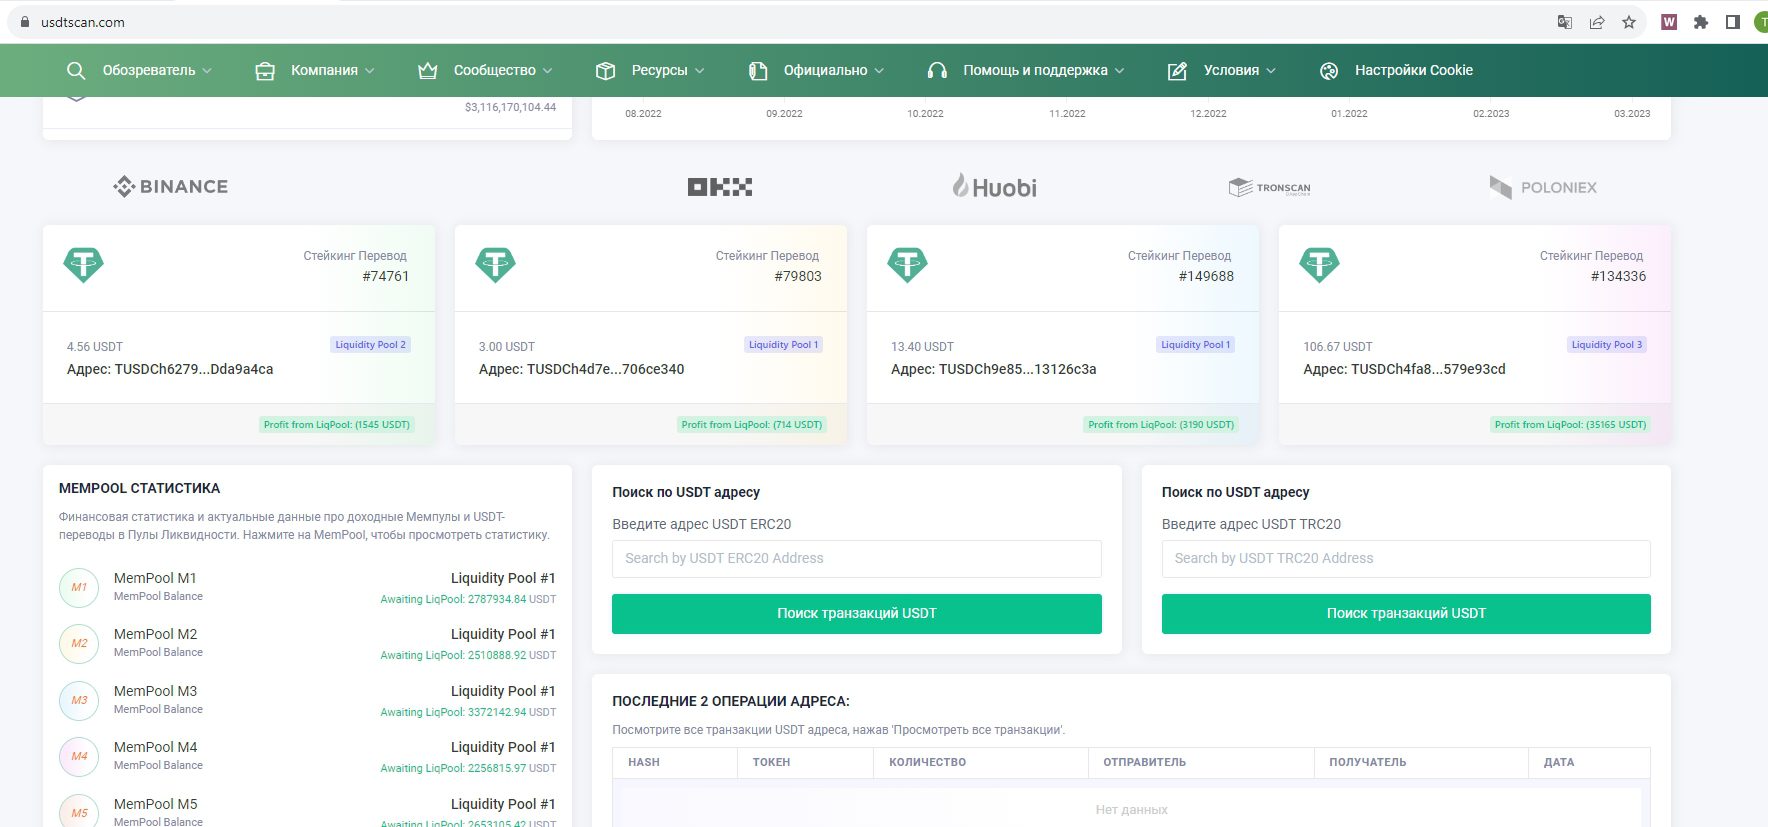Open the Официально menu

point(825,70)
